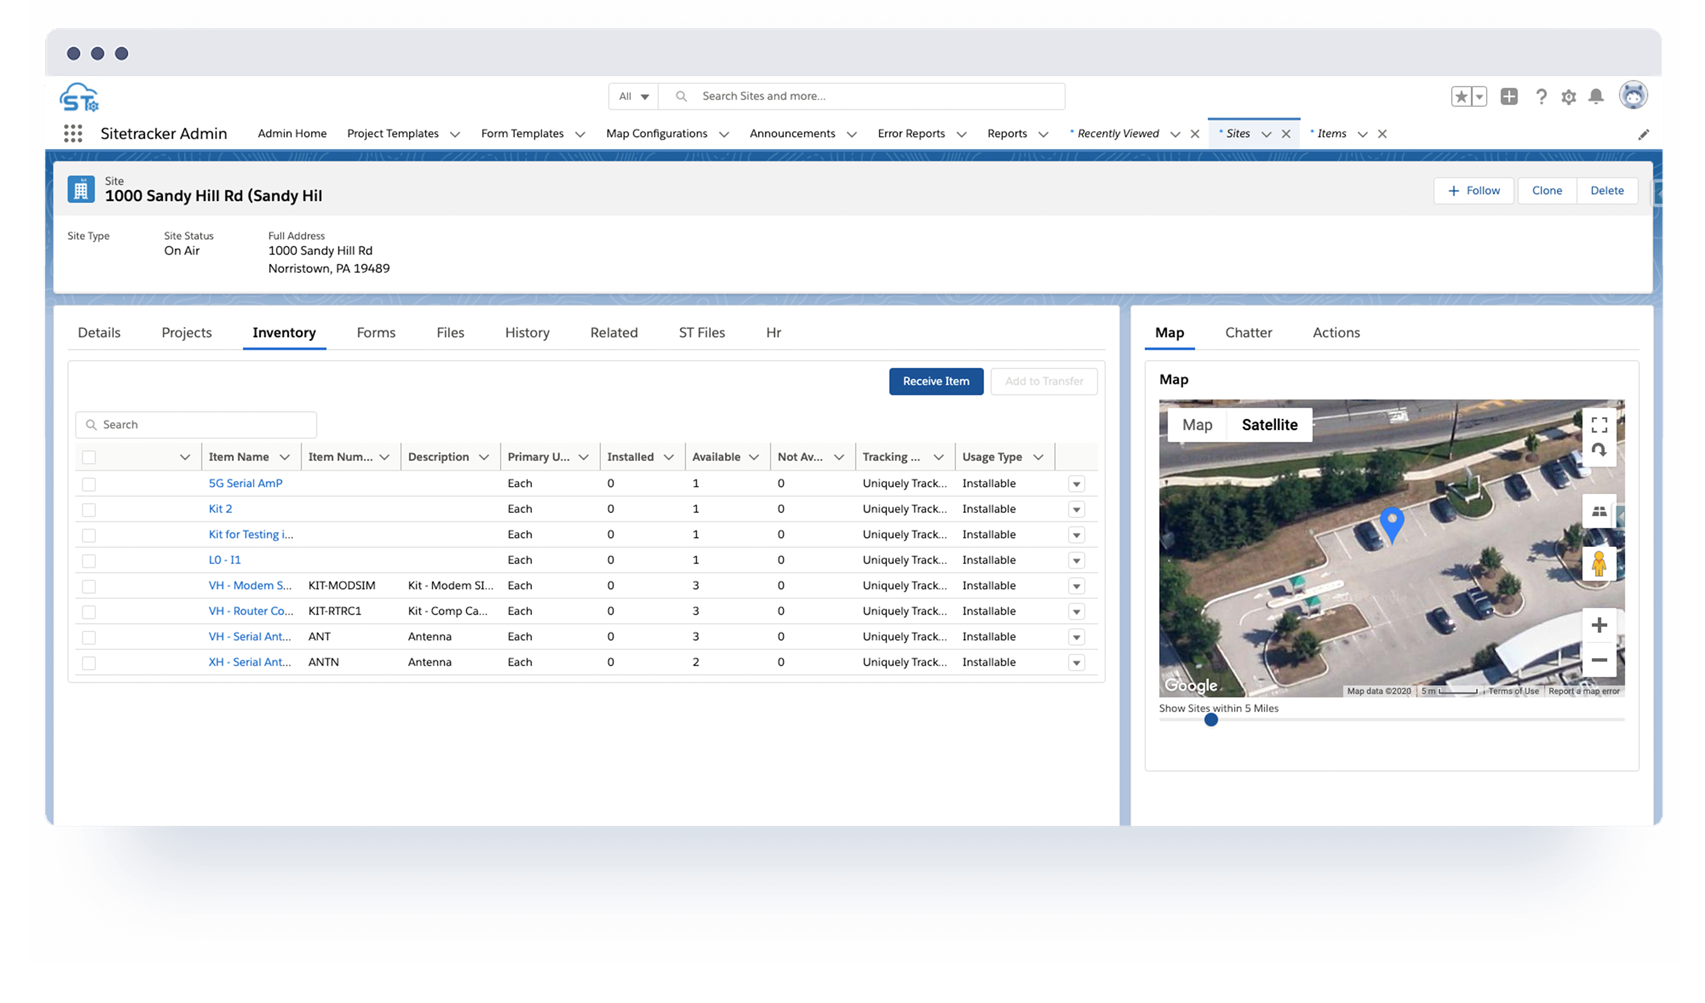Viewport: 1705px width, 1003px height.
Task: Zoom out on the map
Action: pos(1599,660)
